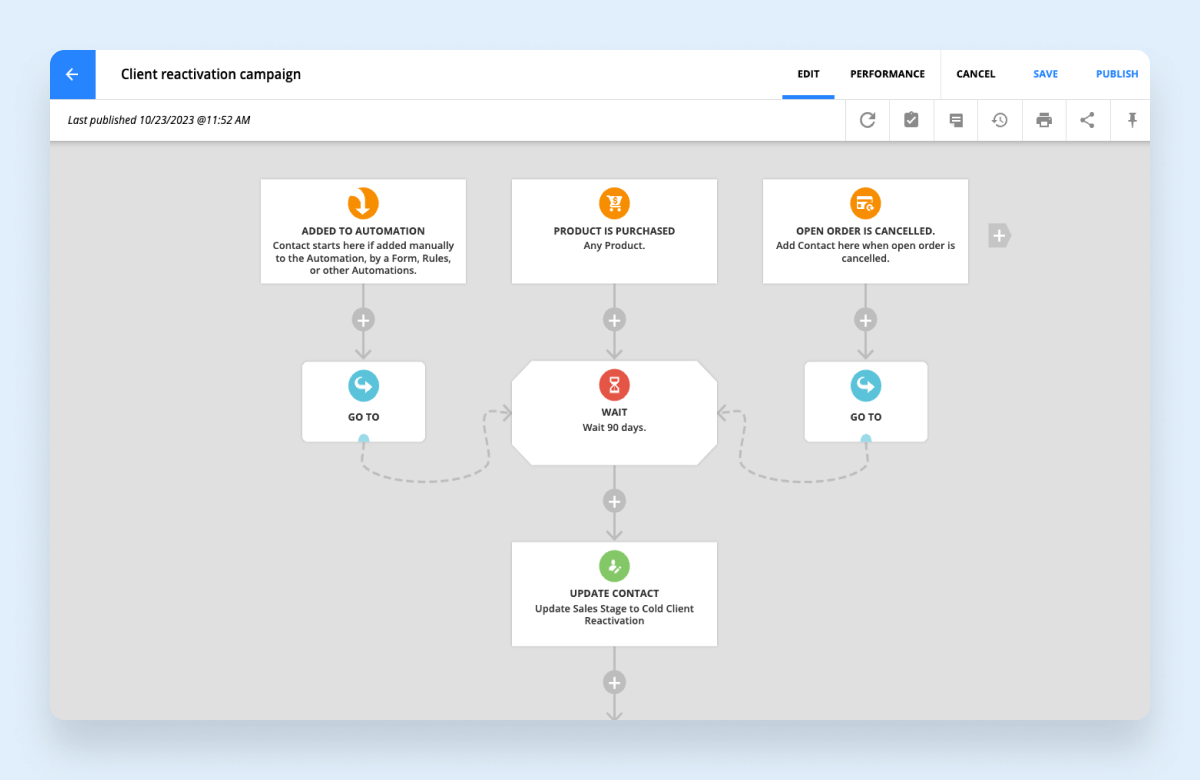The height and width of the screenshot is (780, 1200).
Task: Open the checklist clipboard icon
Action: [911, 120]
